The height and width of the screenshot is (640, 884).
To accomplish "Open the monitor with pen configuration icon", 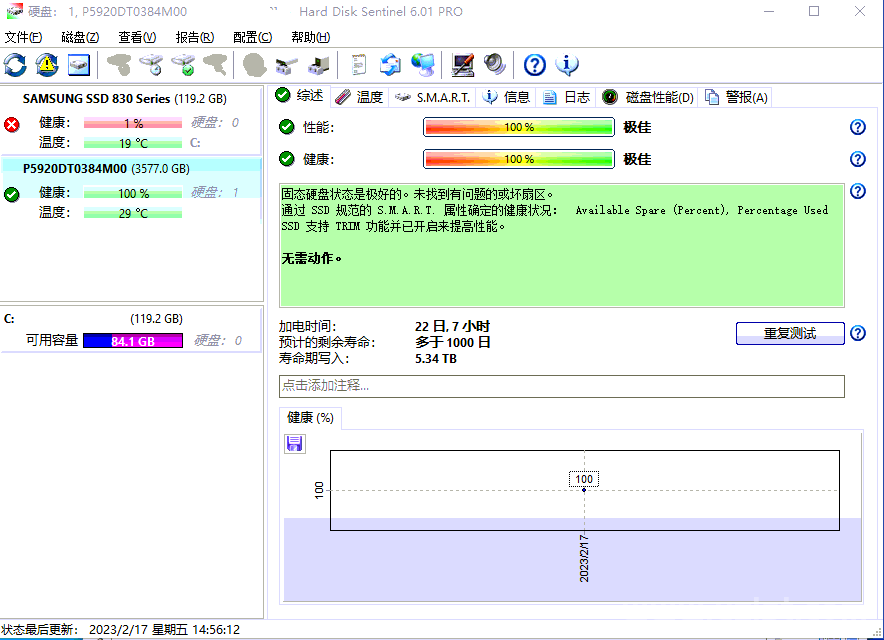I will [463, 65].
